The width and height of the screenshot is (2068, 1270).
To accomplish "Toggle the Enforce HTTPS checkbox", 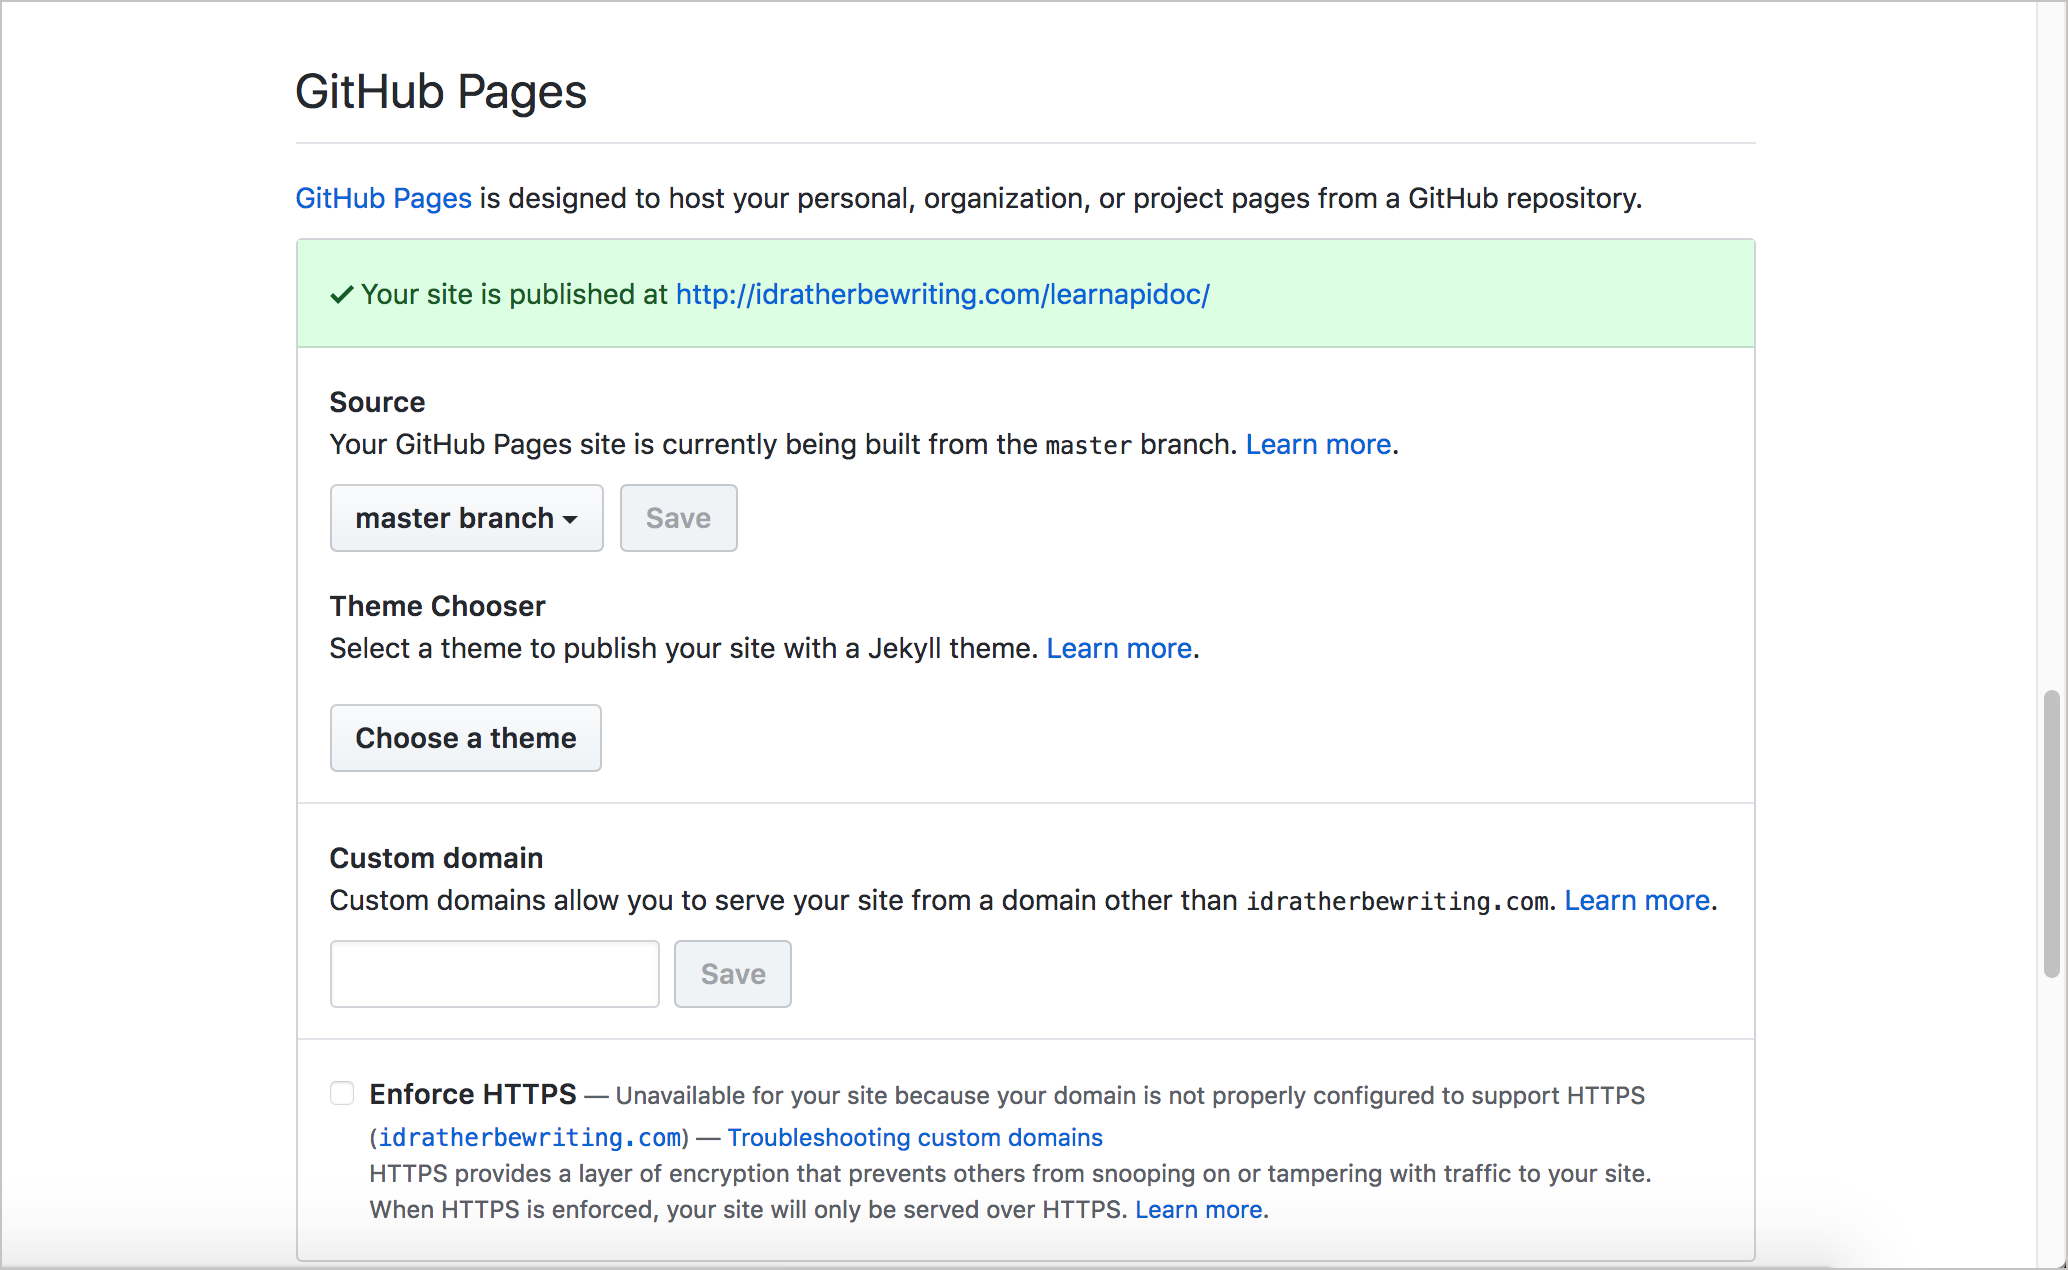I will [x=342, y=1093].
